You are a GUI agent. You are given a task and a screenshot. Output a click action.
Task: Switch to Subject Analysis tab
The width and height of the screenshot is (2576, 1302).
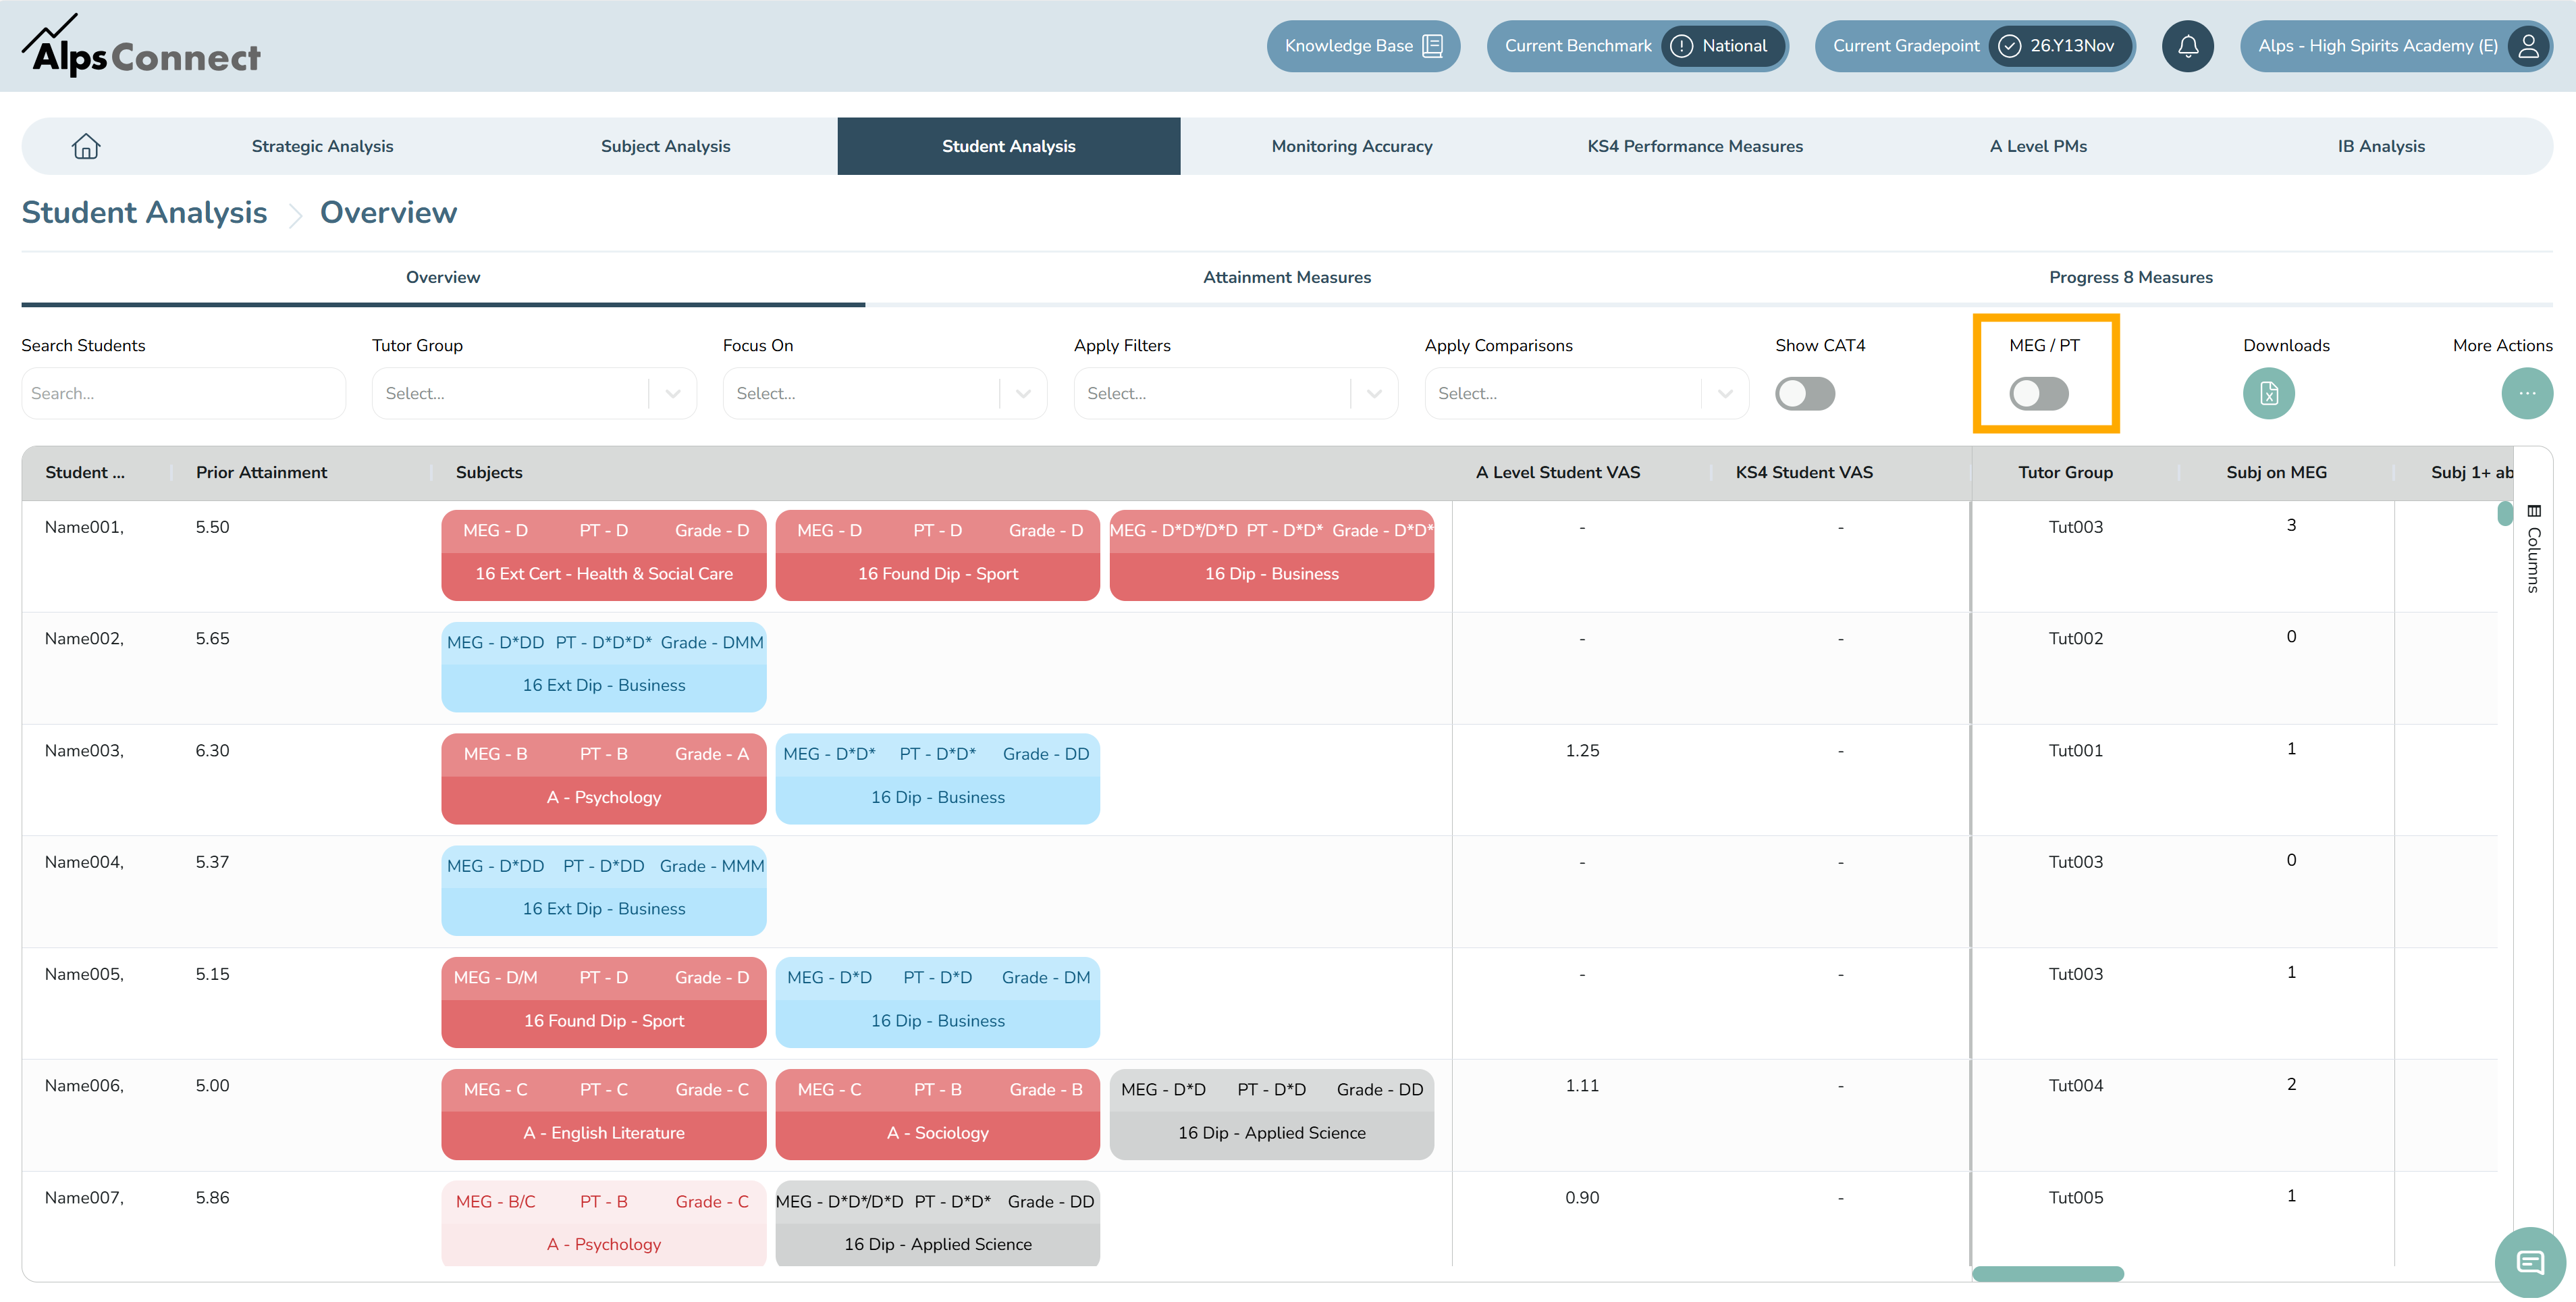click(x=665, y=146)
